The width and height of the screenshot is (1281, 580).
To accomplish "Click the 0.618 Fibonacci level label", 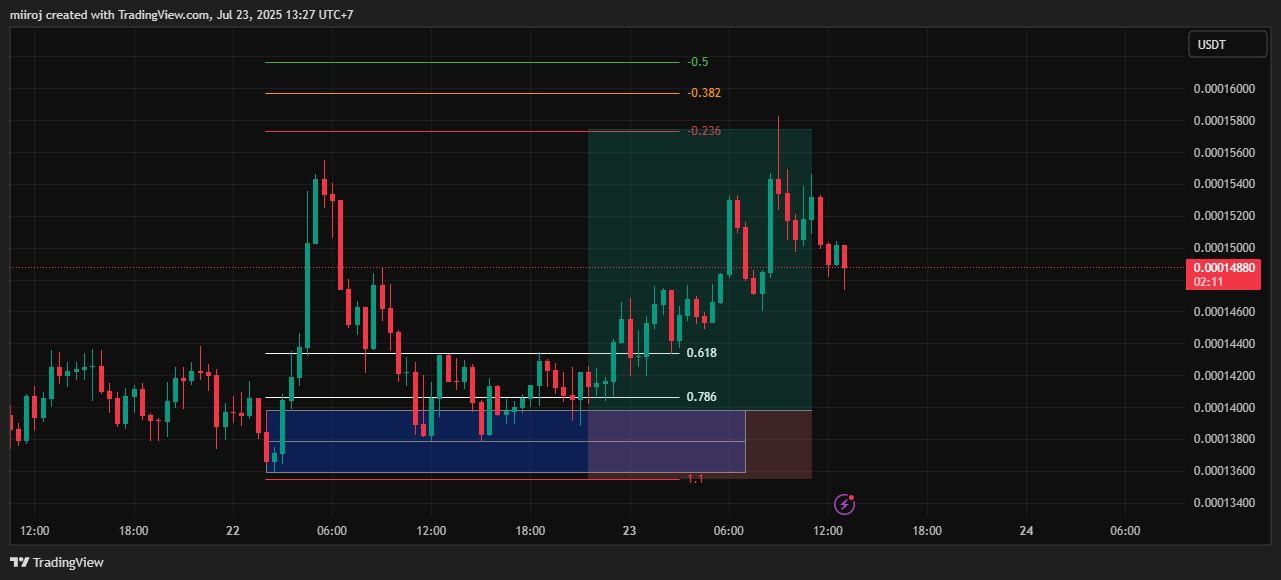I will (702, 353).
